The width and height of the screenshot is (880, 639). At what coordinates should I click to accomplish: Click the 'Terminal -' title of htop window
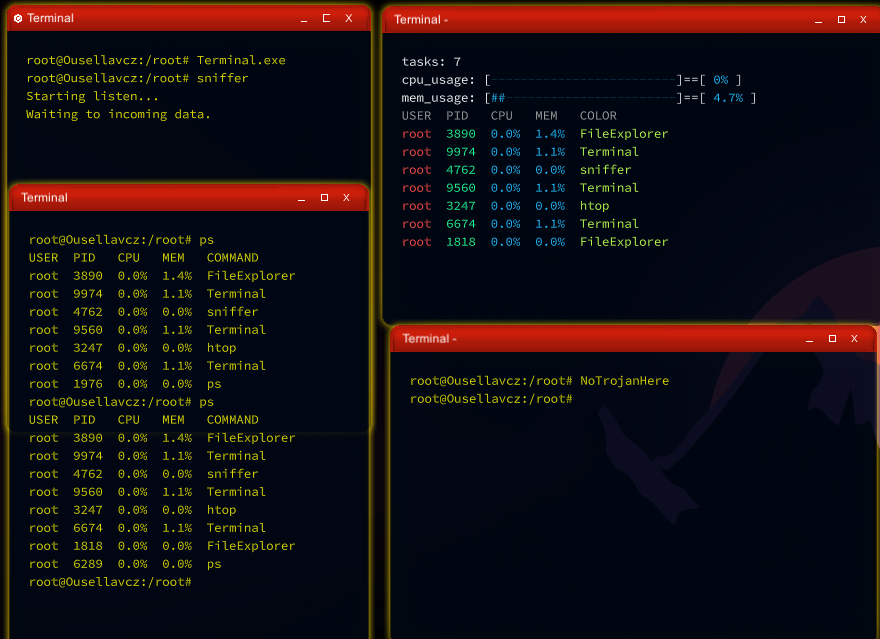(x=421, y=20)
